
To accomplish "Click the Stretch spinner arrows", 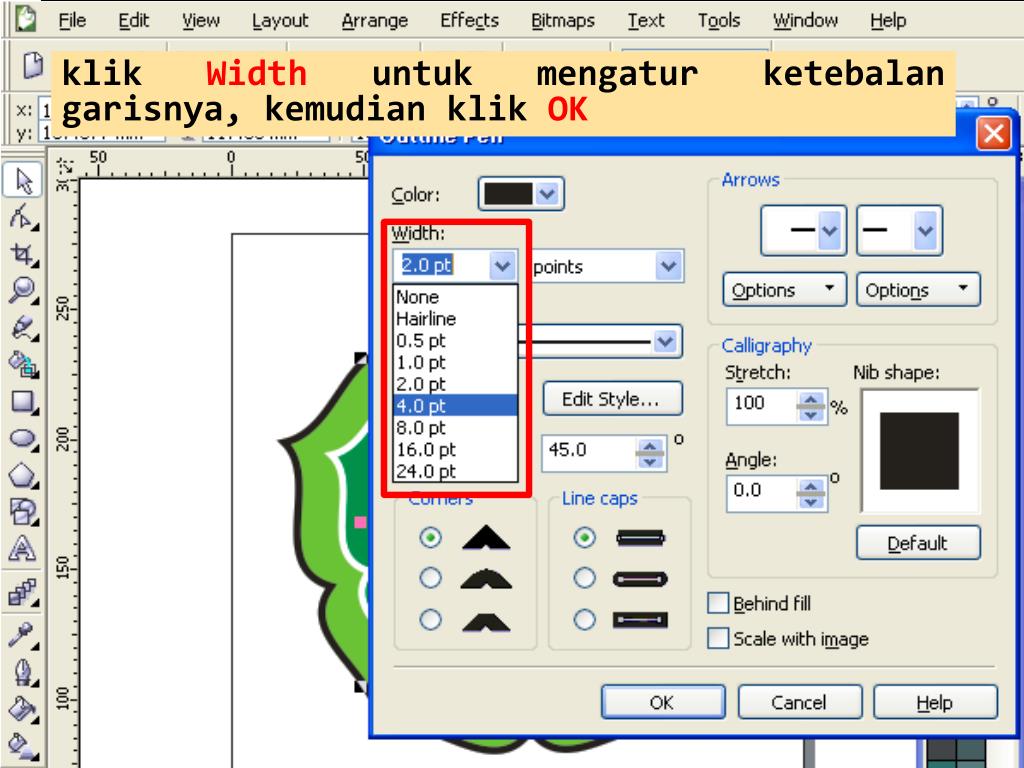I will (810, 407).
